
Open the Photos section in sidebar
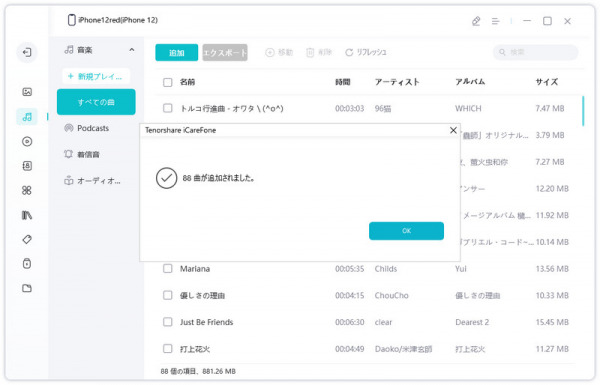[x=27, y=92]
